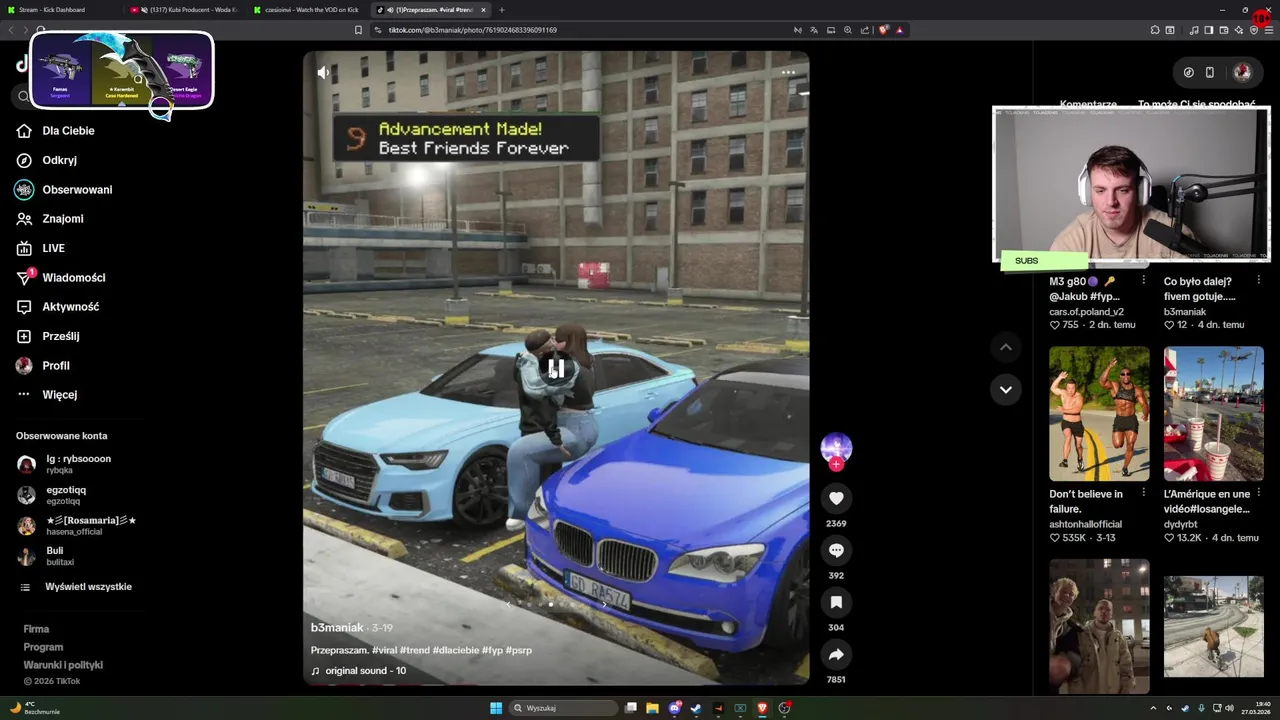Switch to Stream - Kick Dashboard tab
Screen dimensions: 1280x720
(60, 10)
